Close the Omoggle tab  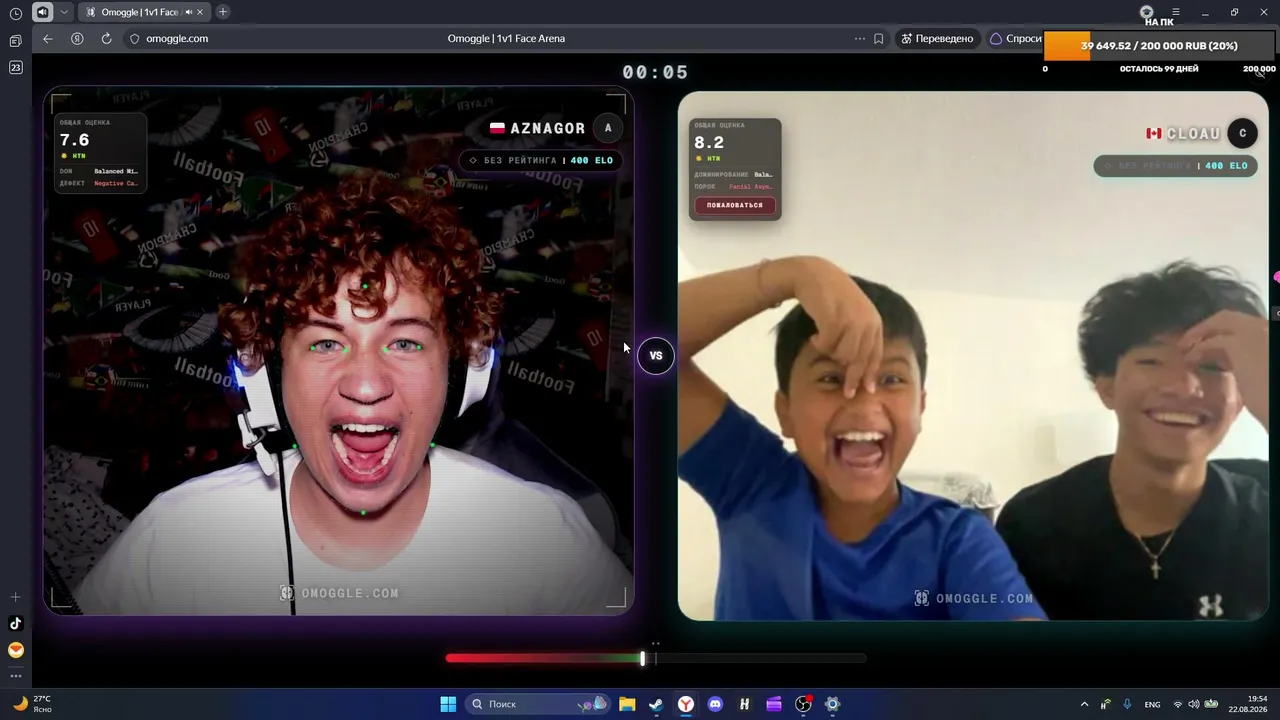[x=201, y=12]
